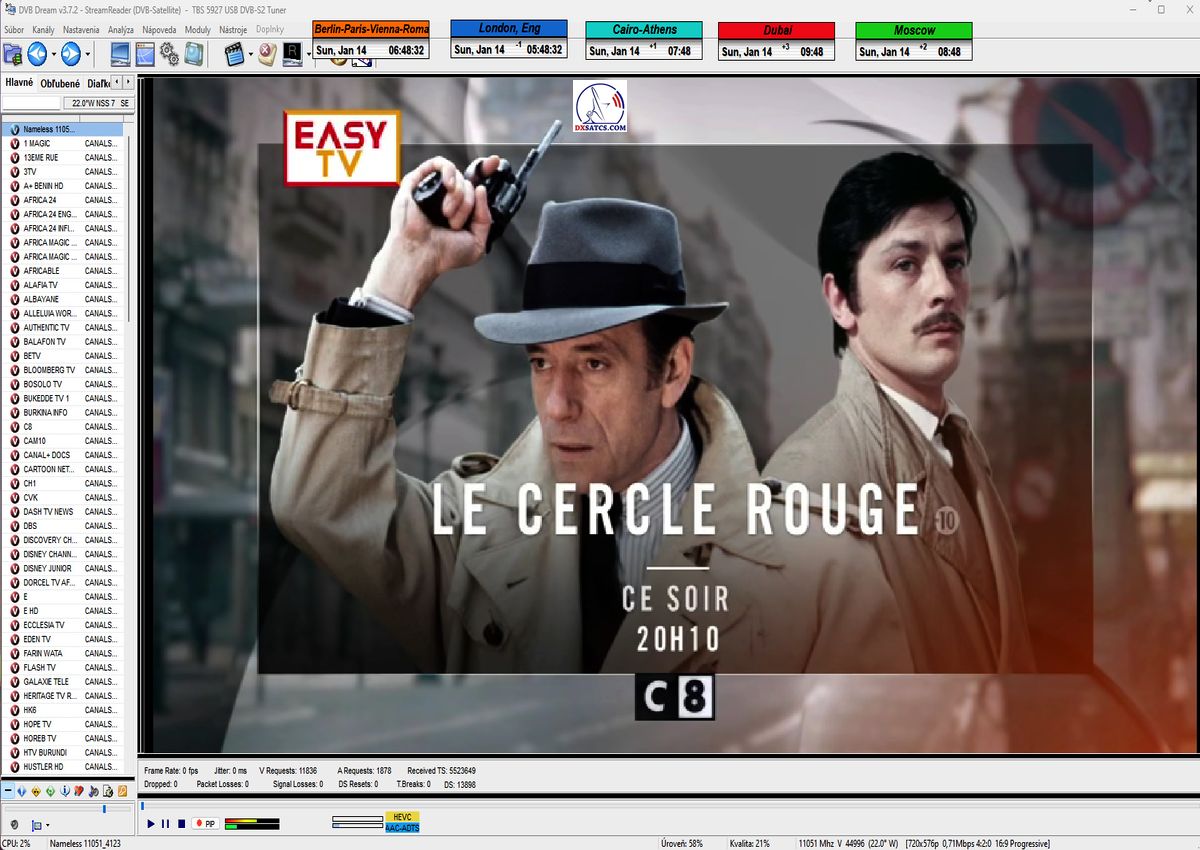Viewport: 1200px width, 850px height.
Task: Select the C8 channel entry
Action: point(29,426)
